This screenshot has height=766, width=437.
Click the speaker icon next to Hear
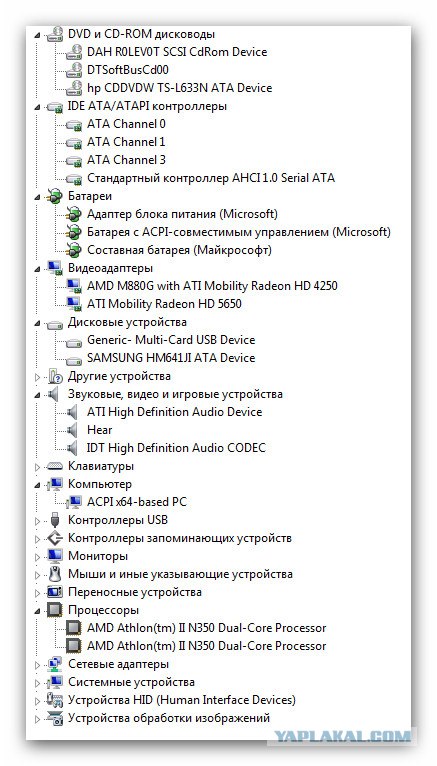click(72, 430)
